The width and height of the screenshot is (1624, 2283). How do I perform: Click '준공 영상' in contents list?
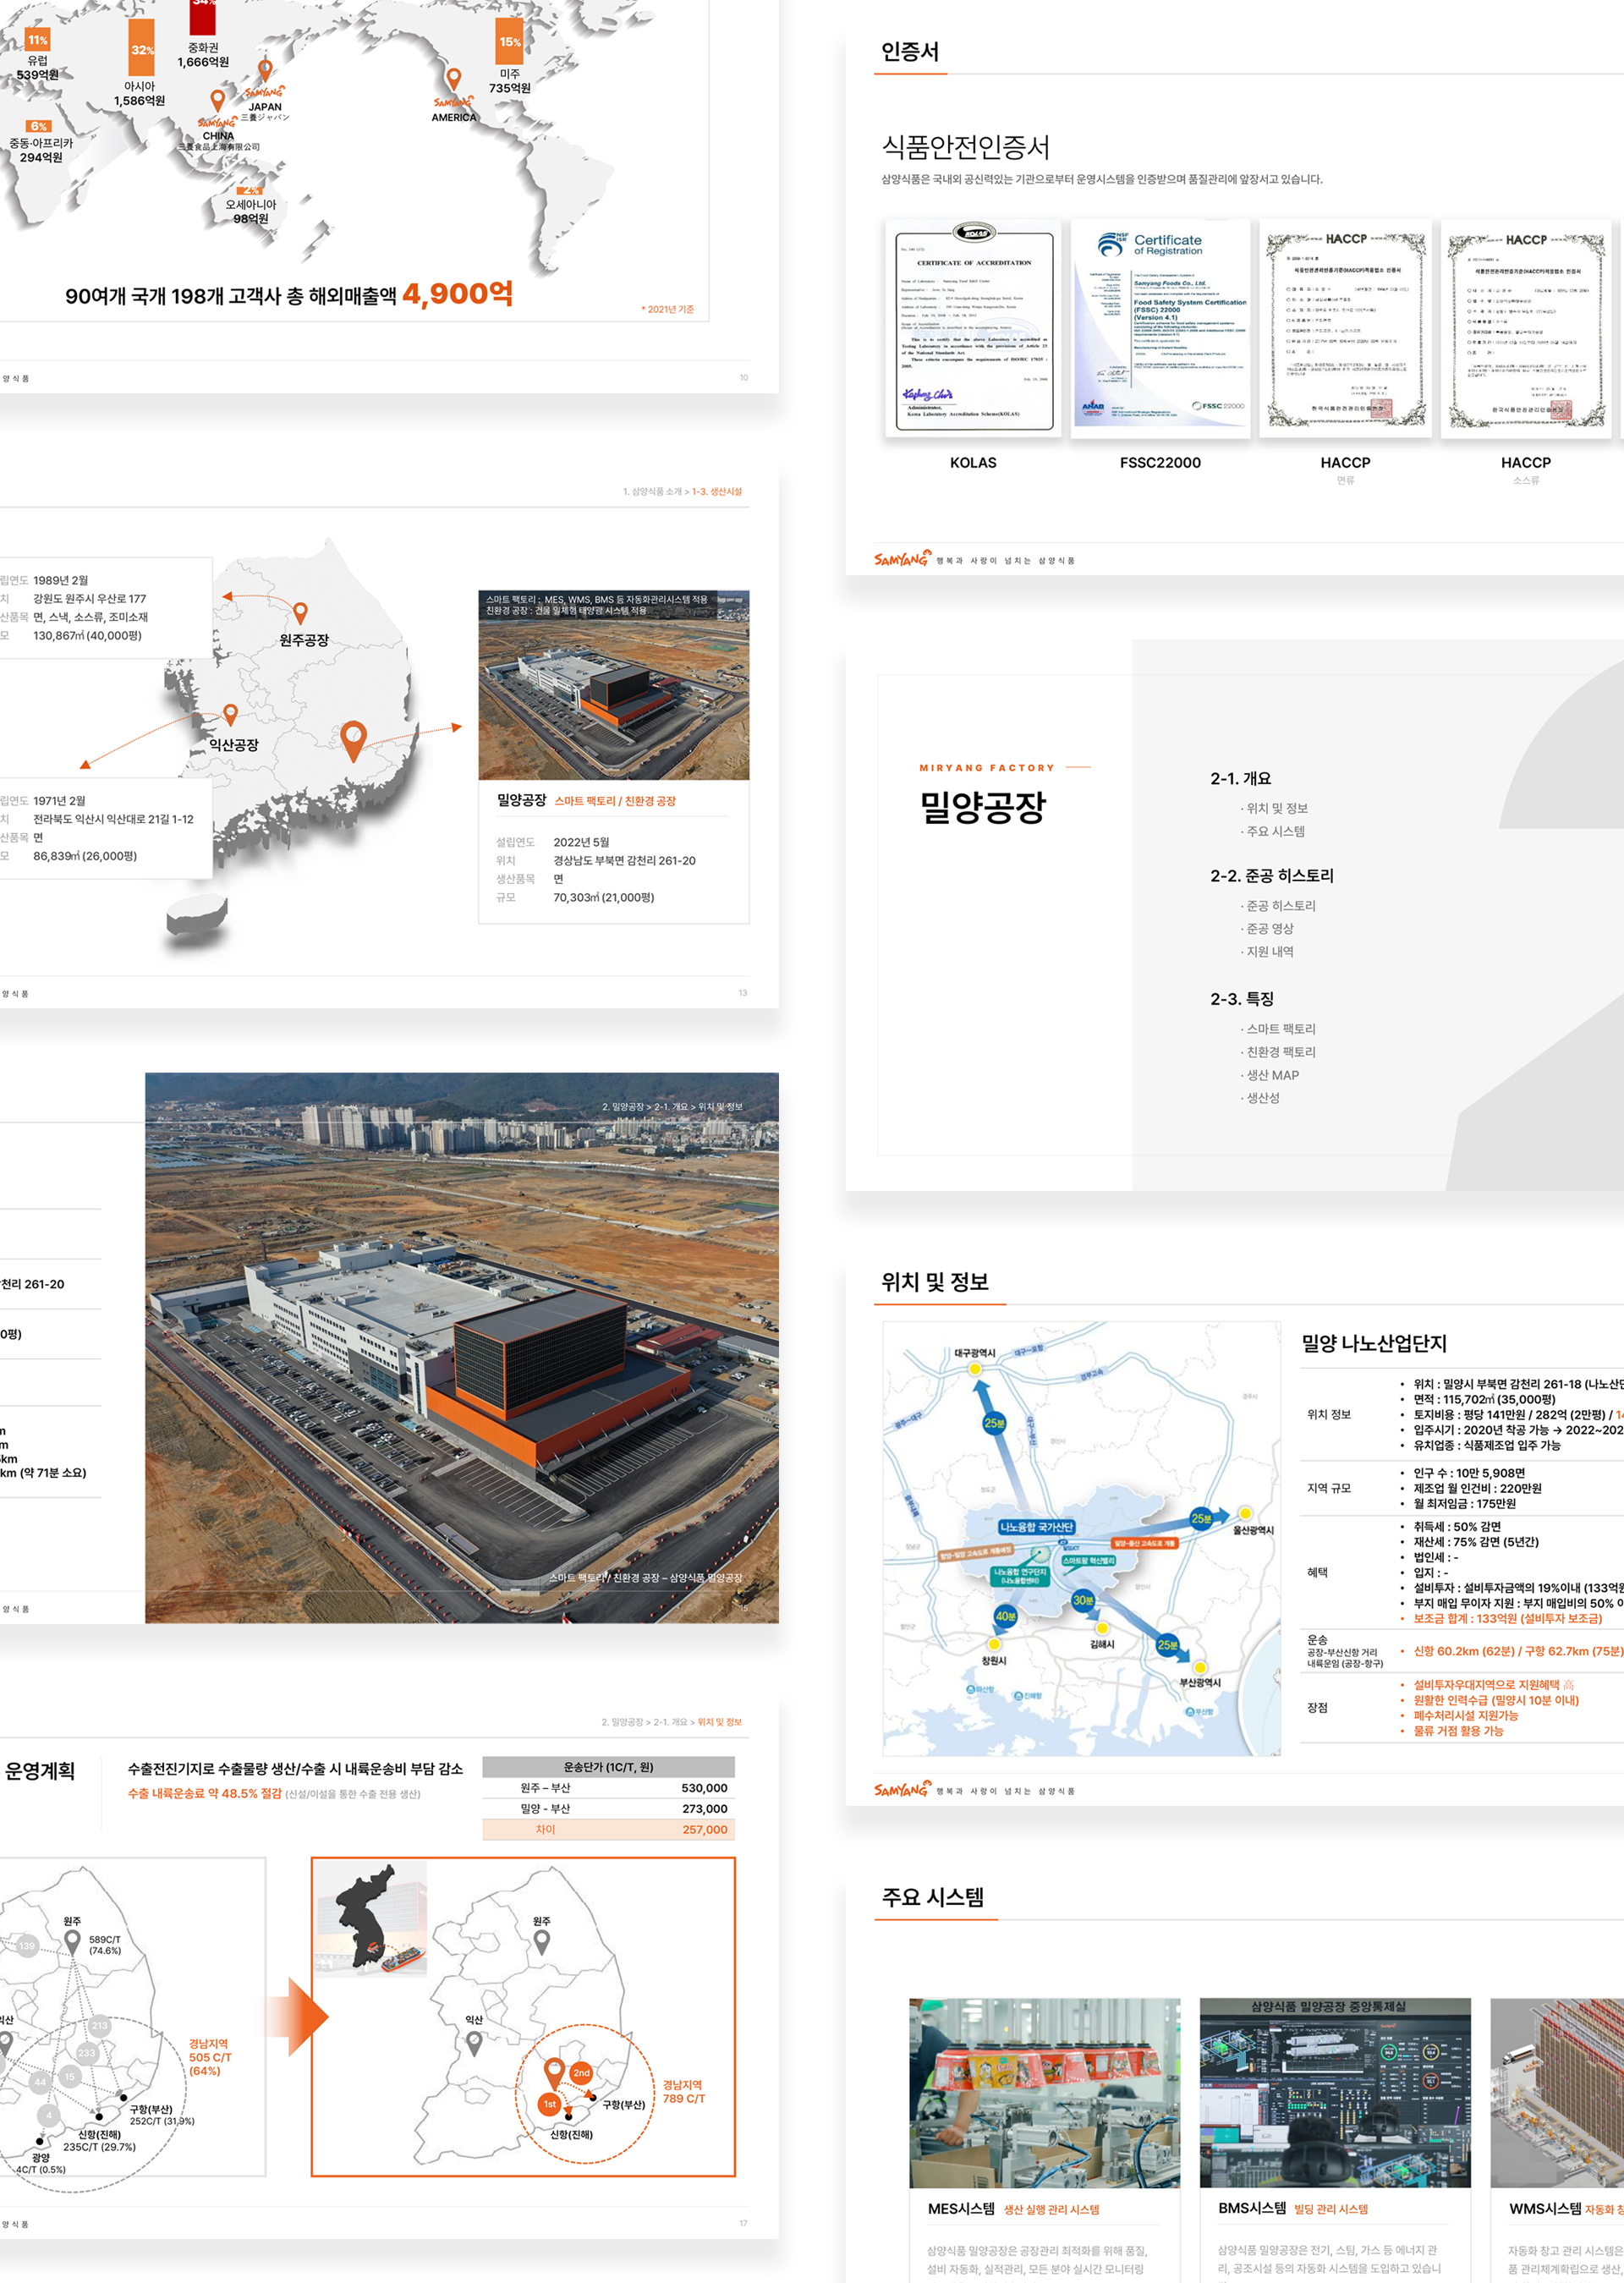[x=1269, y=928]
